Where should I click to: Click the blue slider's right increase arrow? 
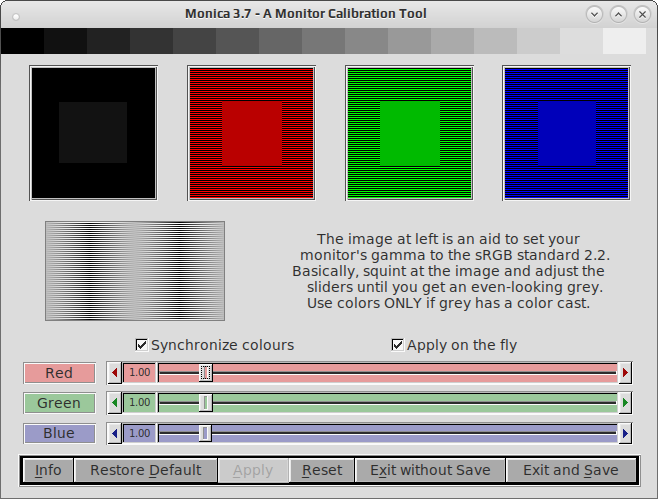tap(625, 433)
